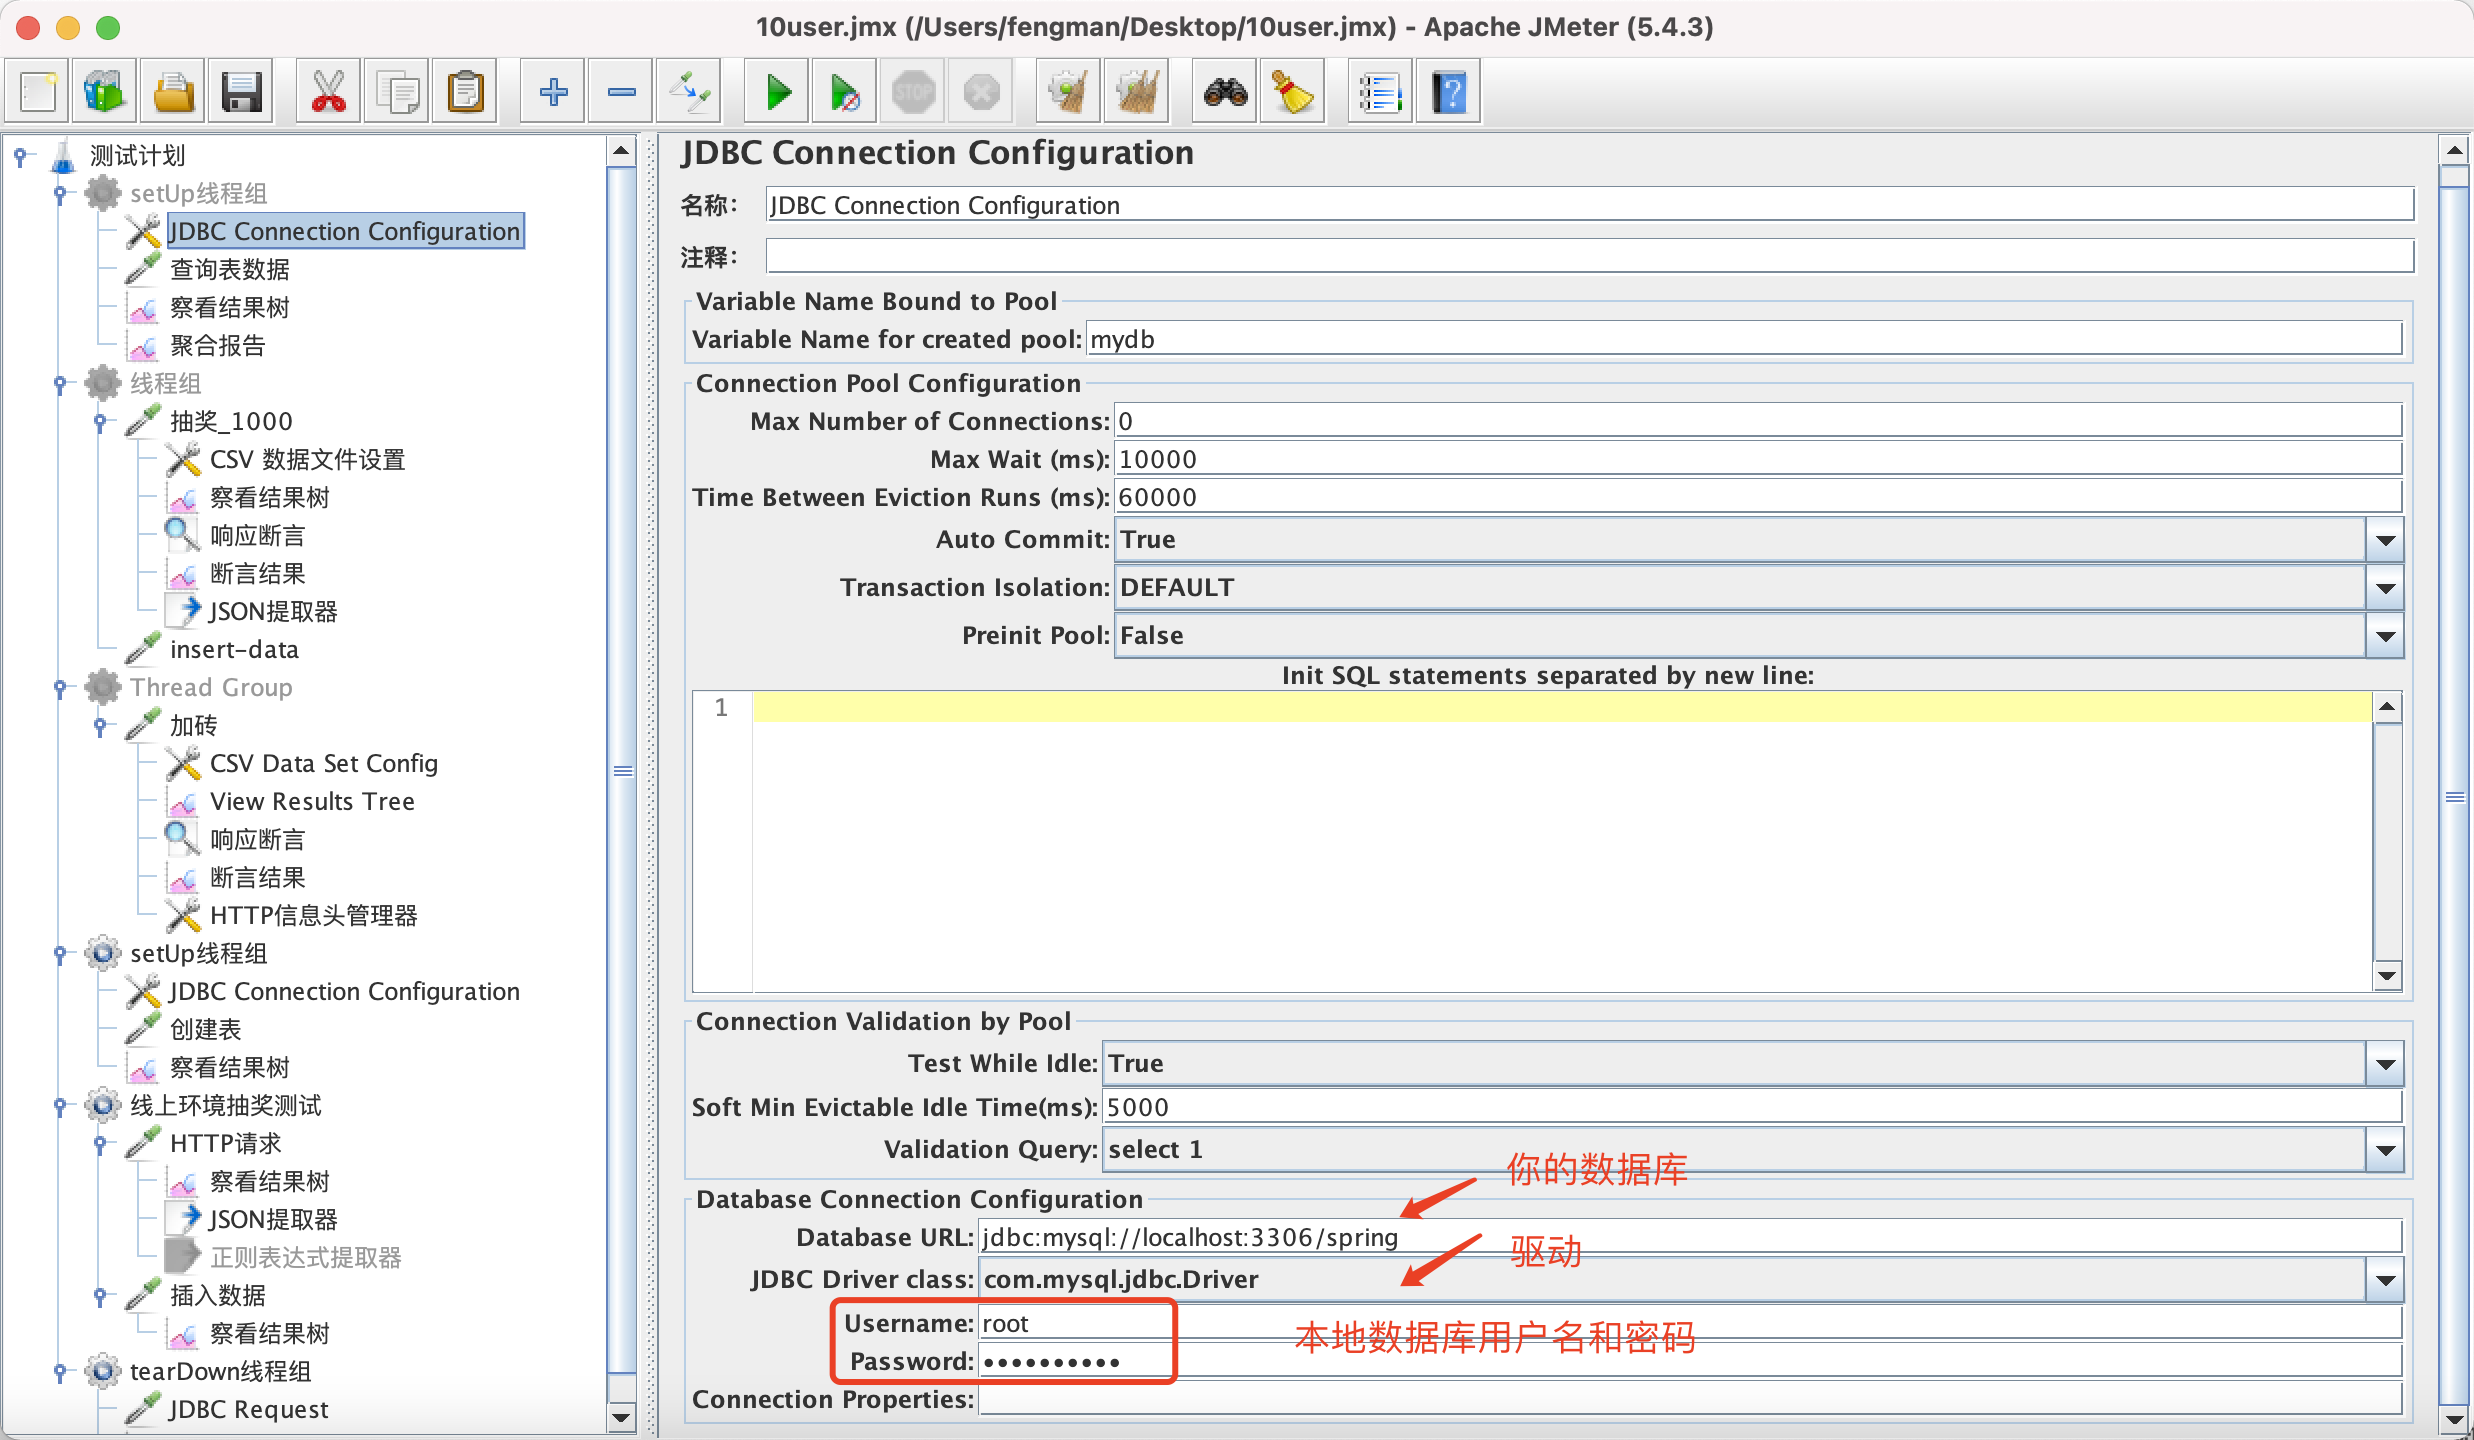Clear all results with double broom icon
The width and height of the screenshot is (2474, 1440).
coord(1137,93)
